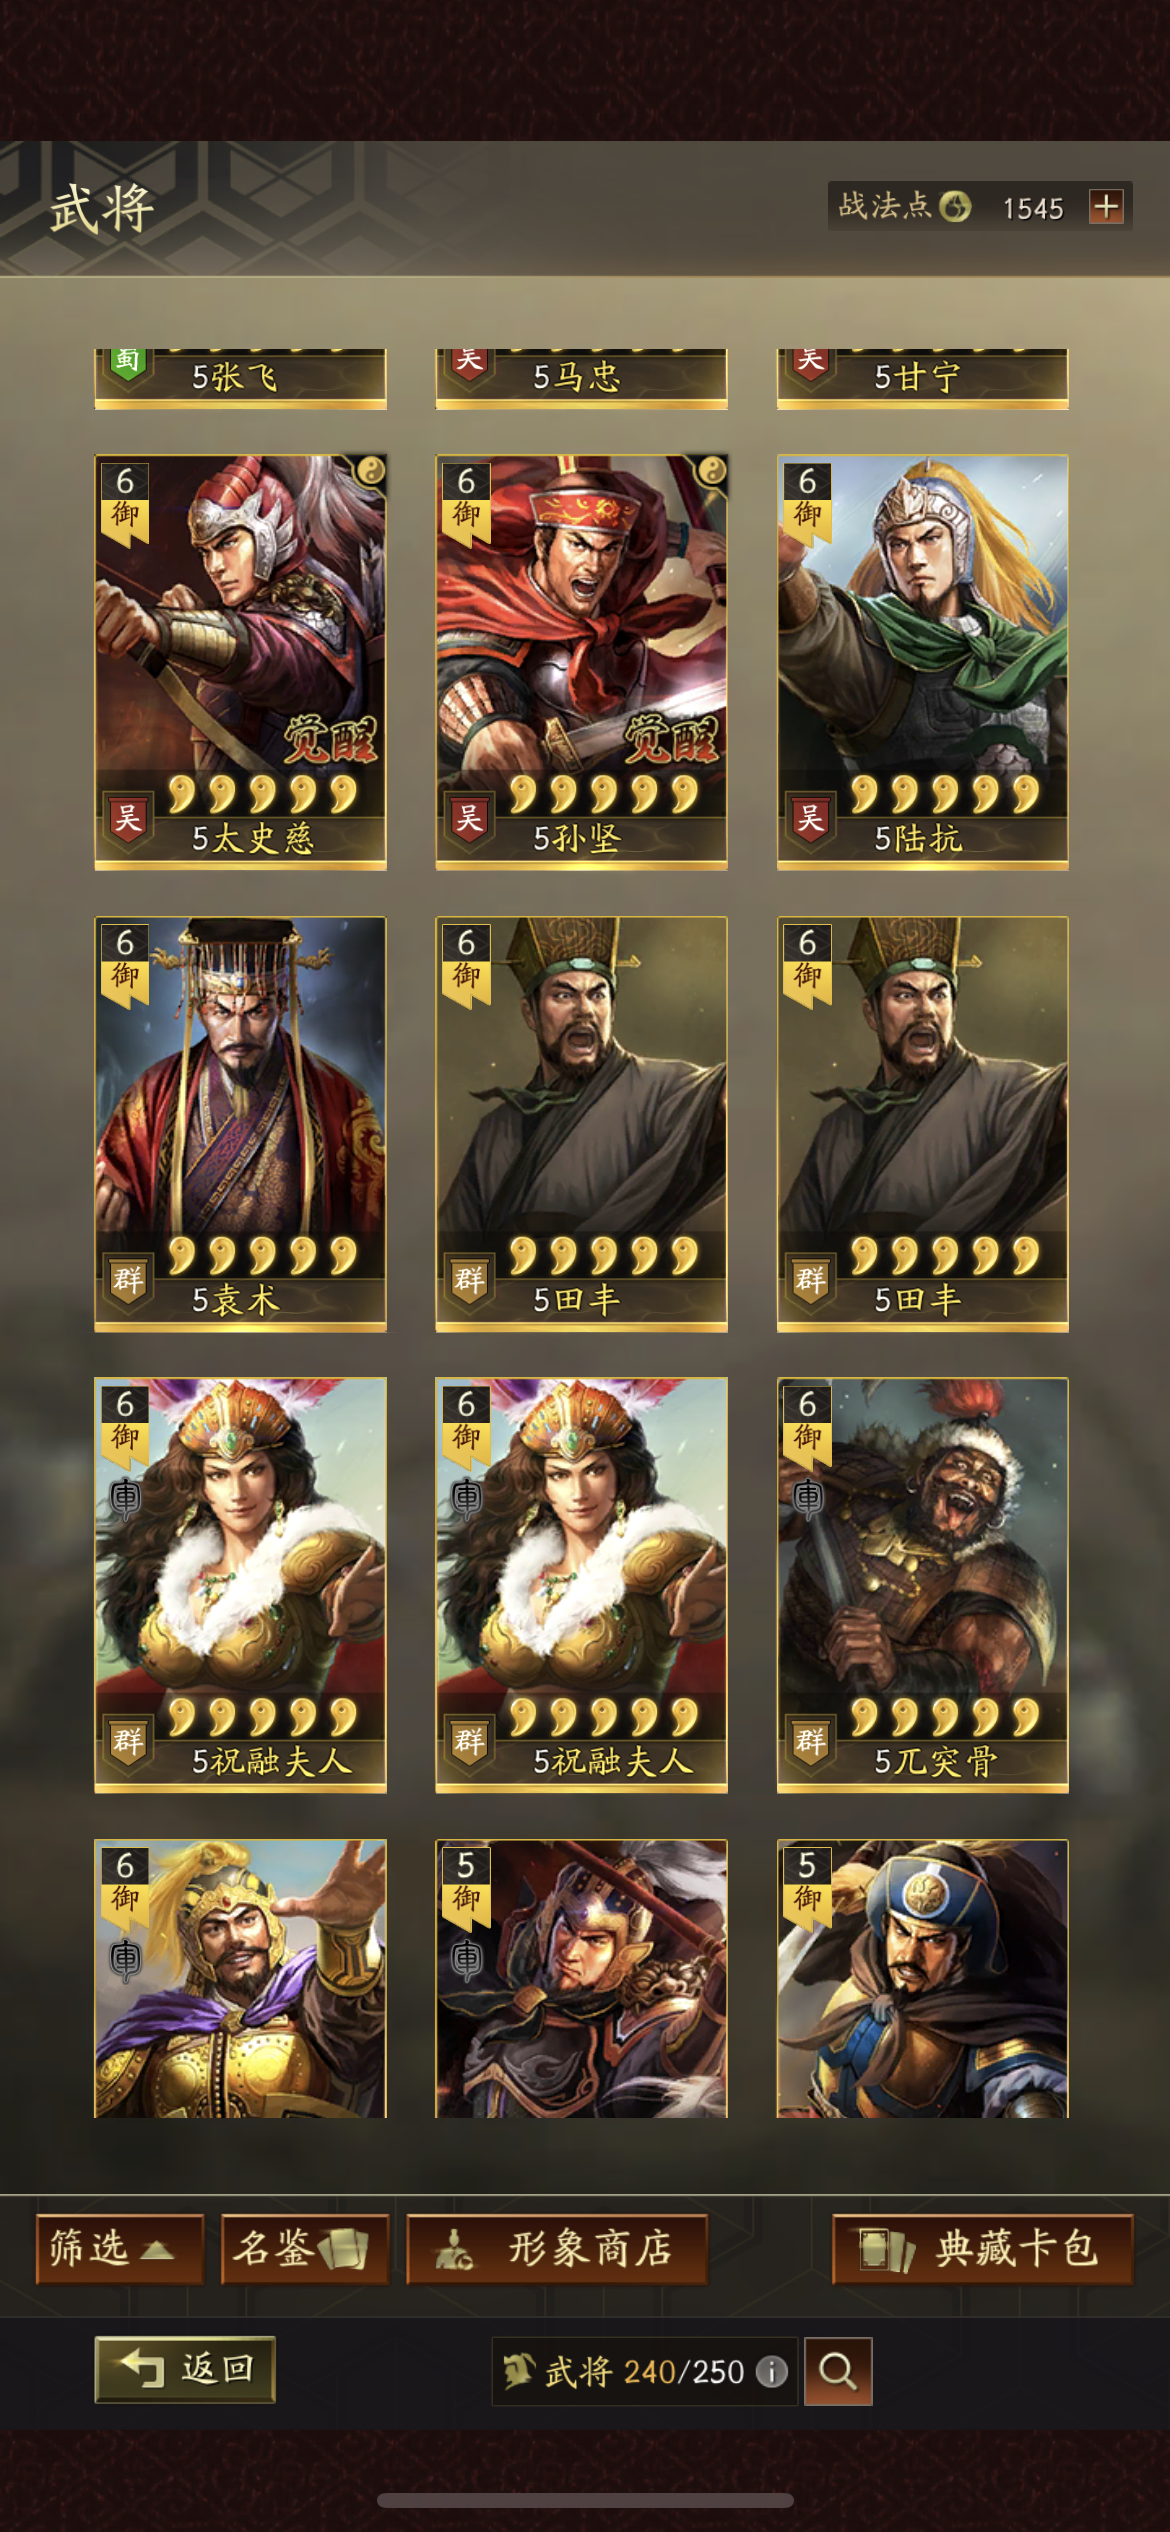This screenshot has width=1170, height=2532.
Task: Tap the yin-yang icon on 孙坚 card
Action: [712, 471]
